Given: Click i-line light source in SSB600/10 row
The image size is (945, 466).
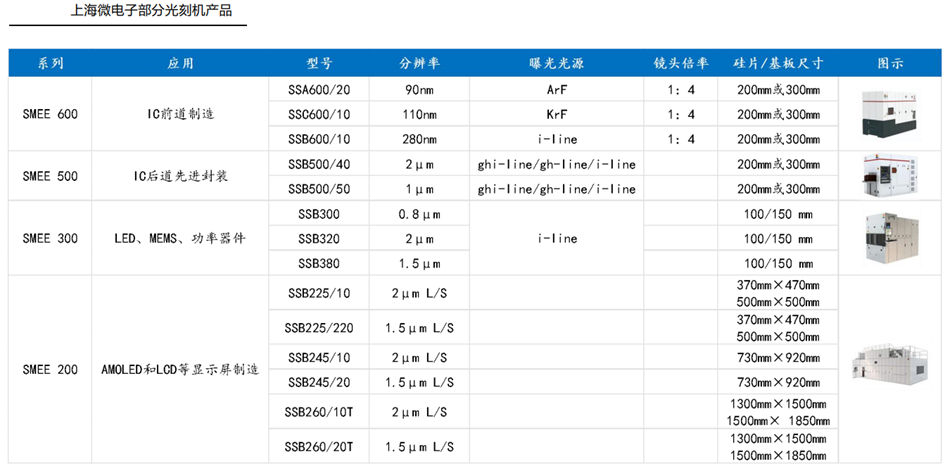Looking at the screenshot, I should (557, 139).
